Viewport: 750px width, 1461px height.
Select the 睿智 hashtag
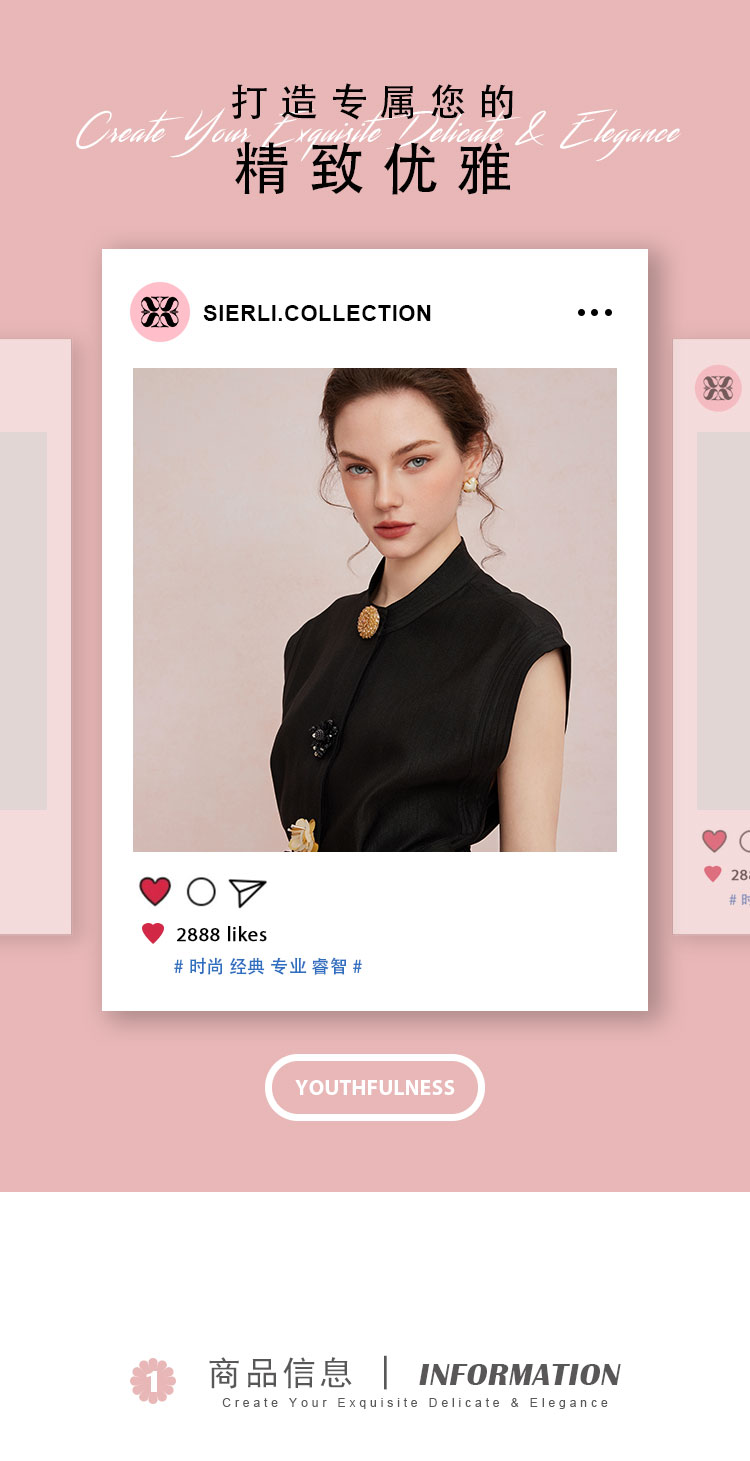pyautogui.click(x=329, y=967)
